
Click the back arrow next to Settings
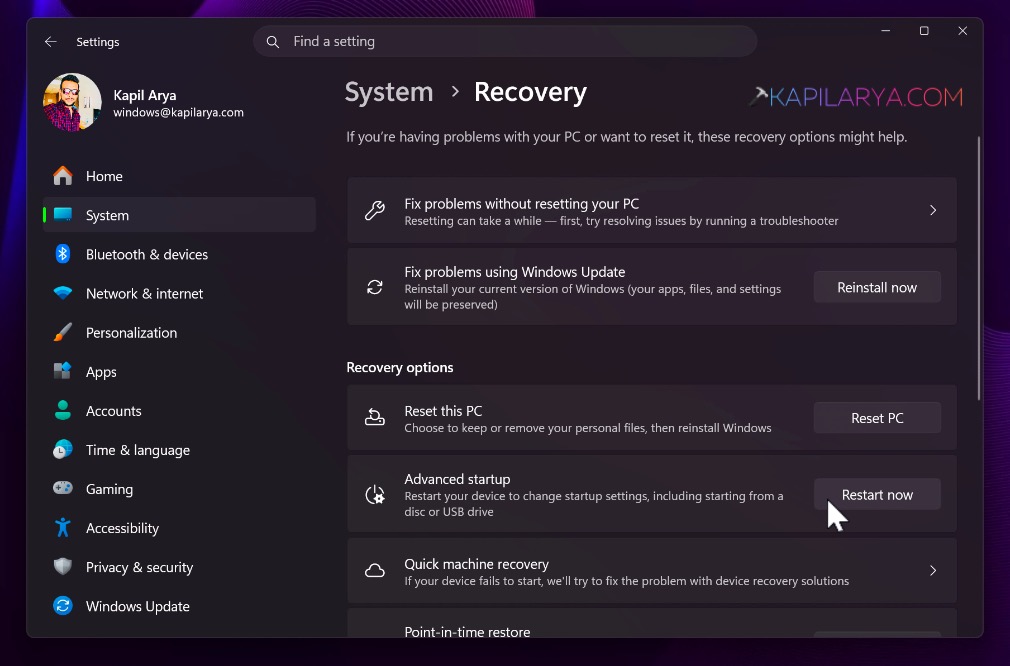pos(50,42)
